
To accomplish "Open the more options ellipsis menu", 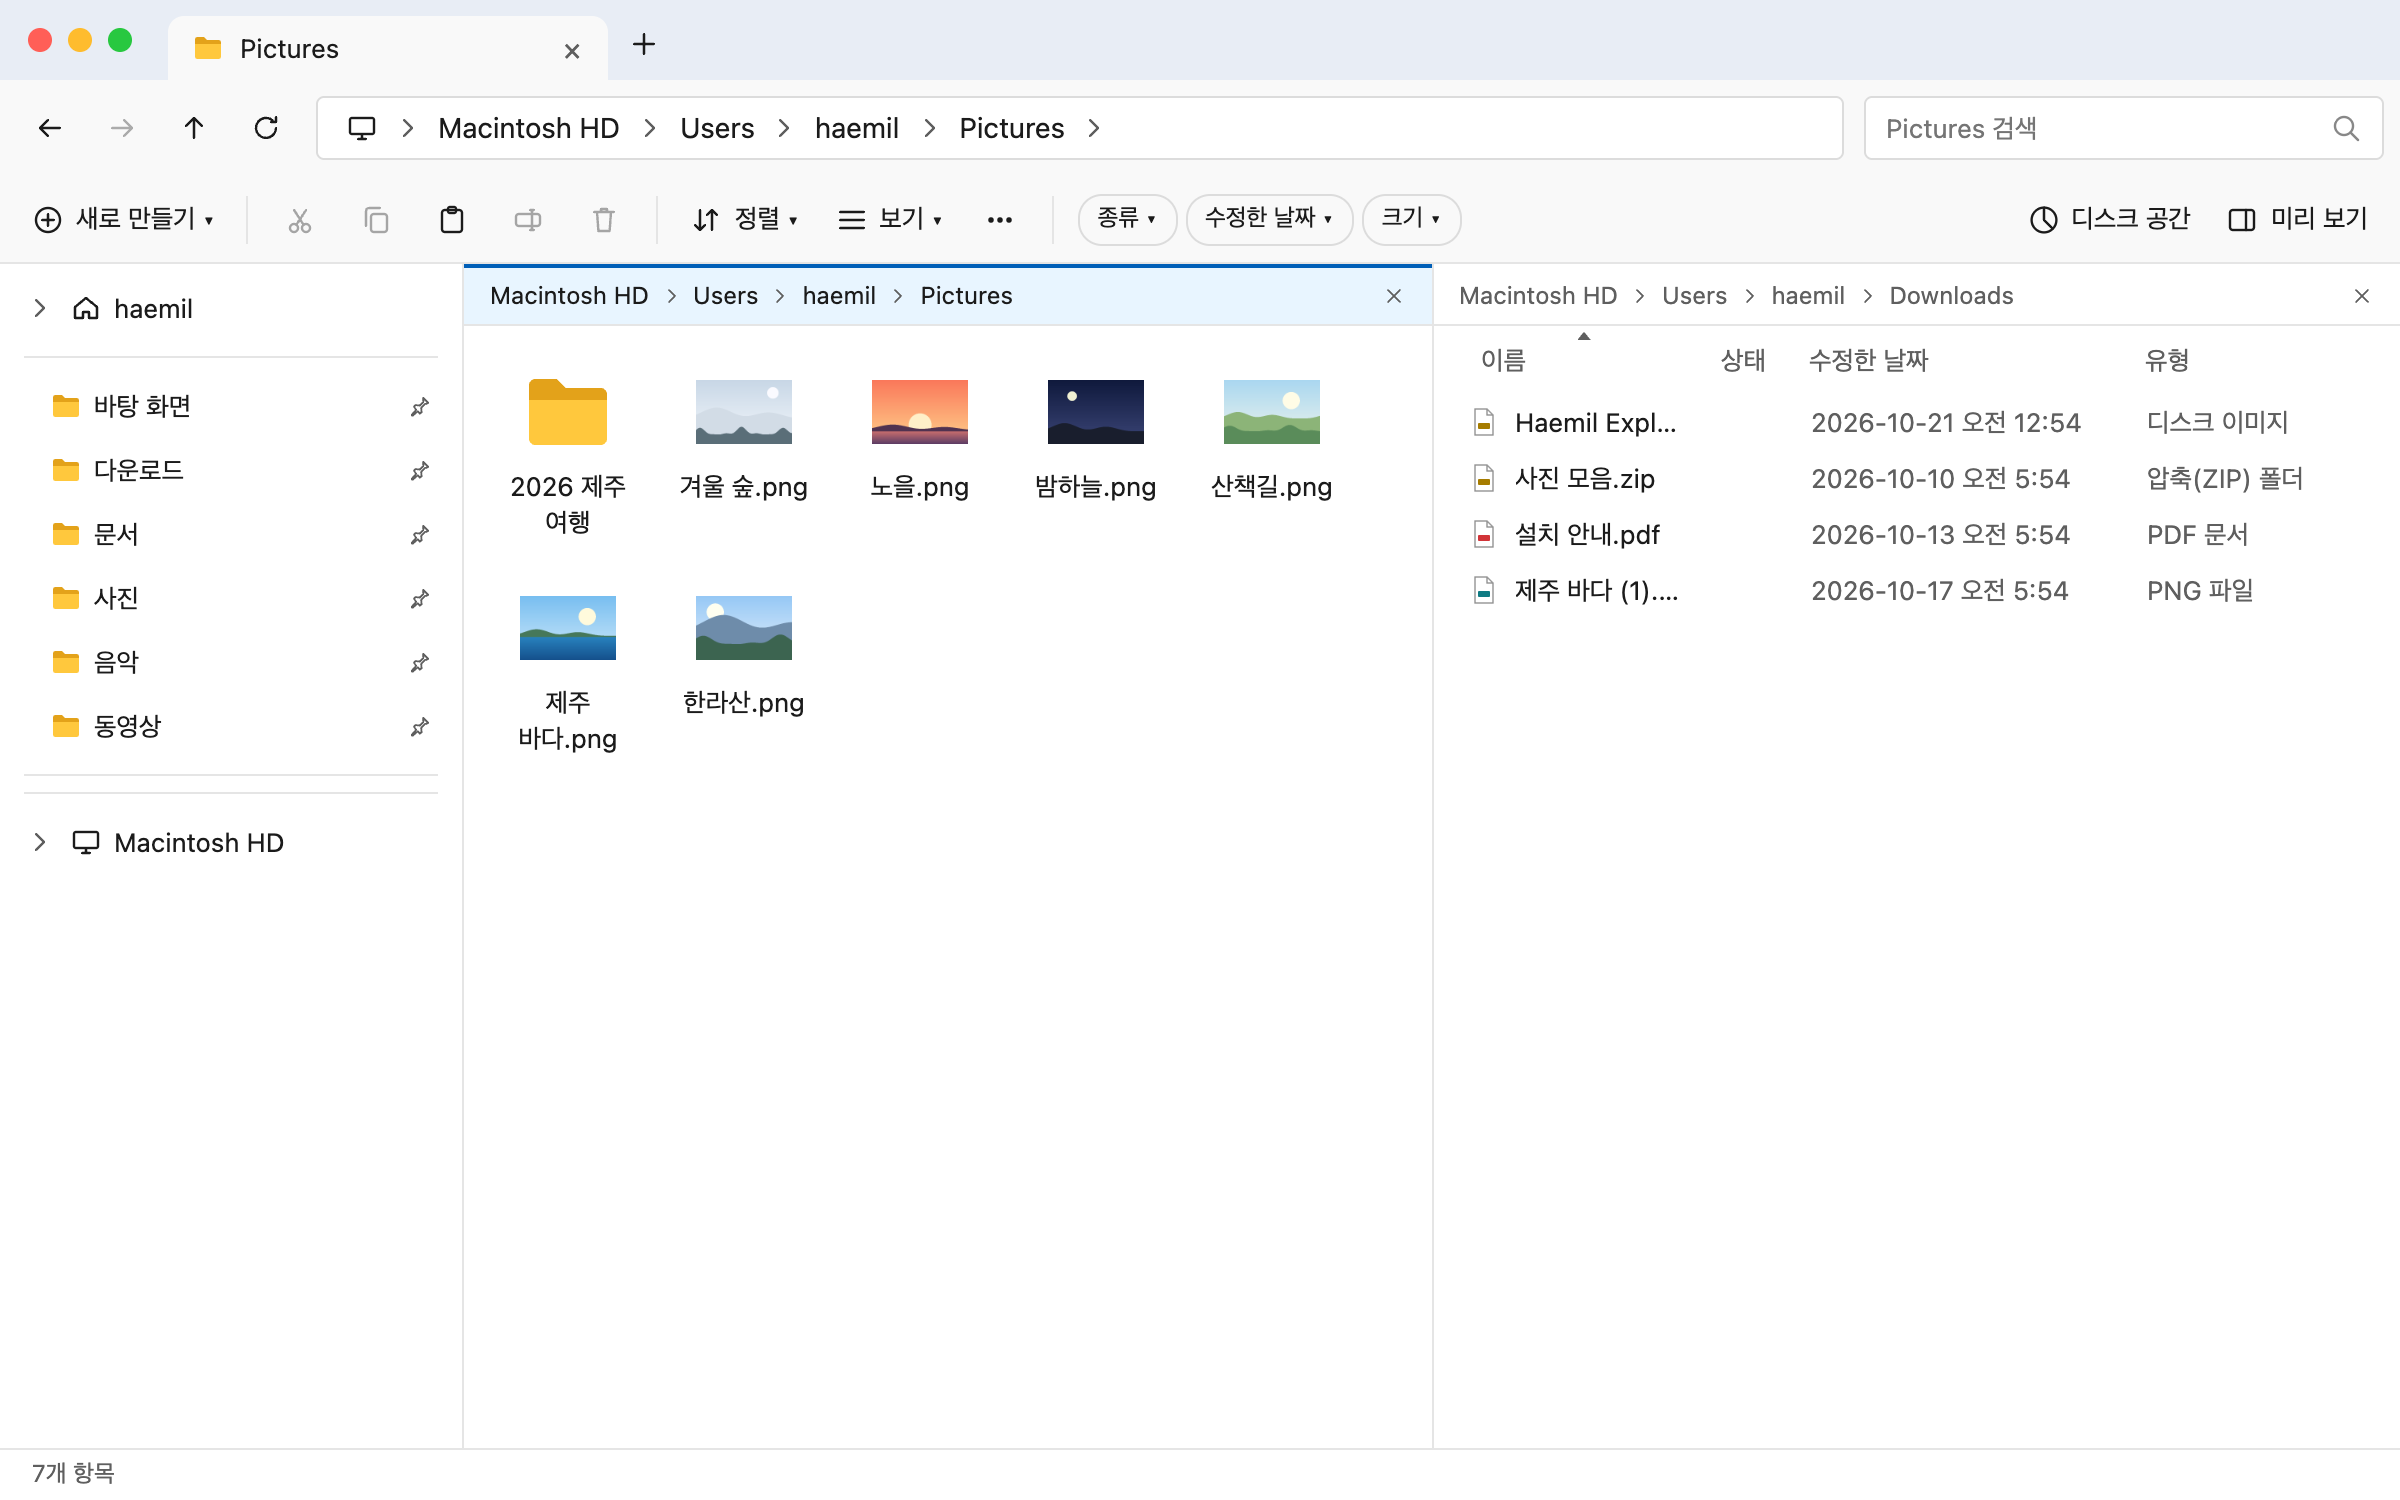I will (x=1000, y=220).
